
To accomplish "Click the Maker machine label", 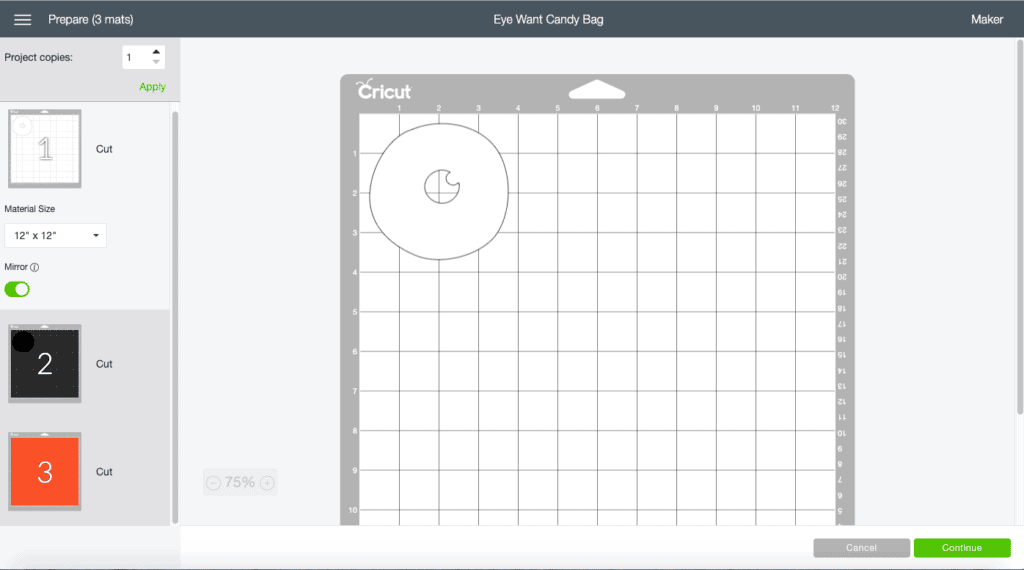I will 986,19.
